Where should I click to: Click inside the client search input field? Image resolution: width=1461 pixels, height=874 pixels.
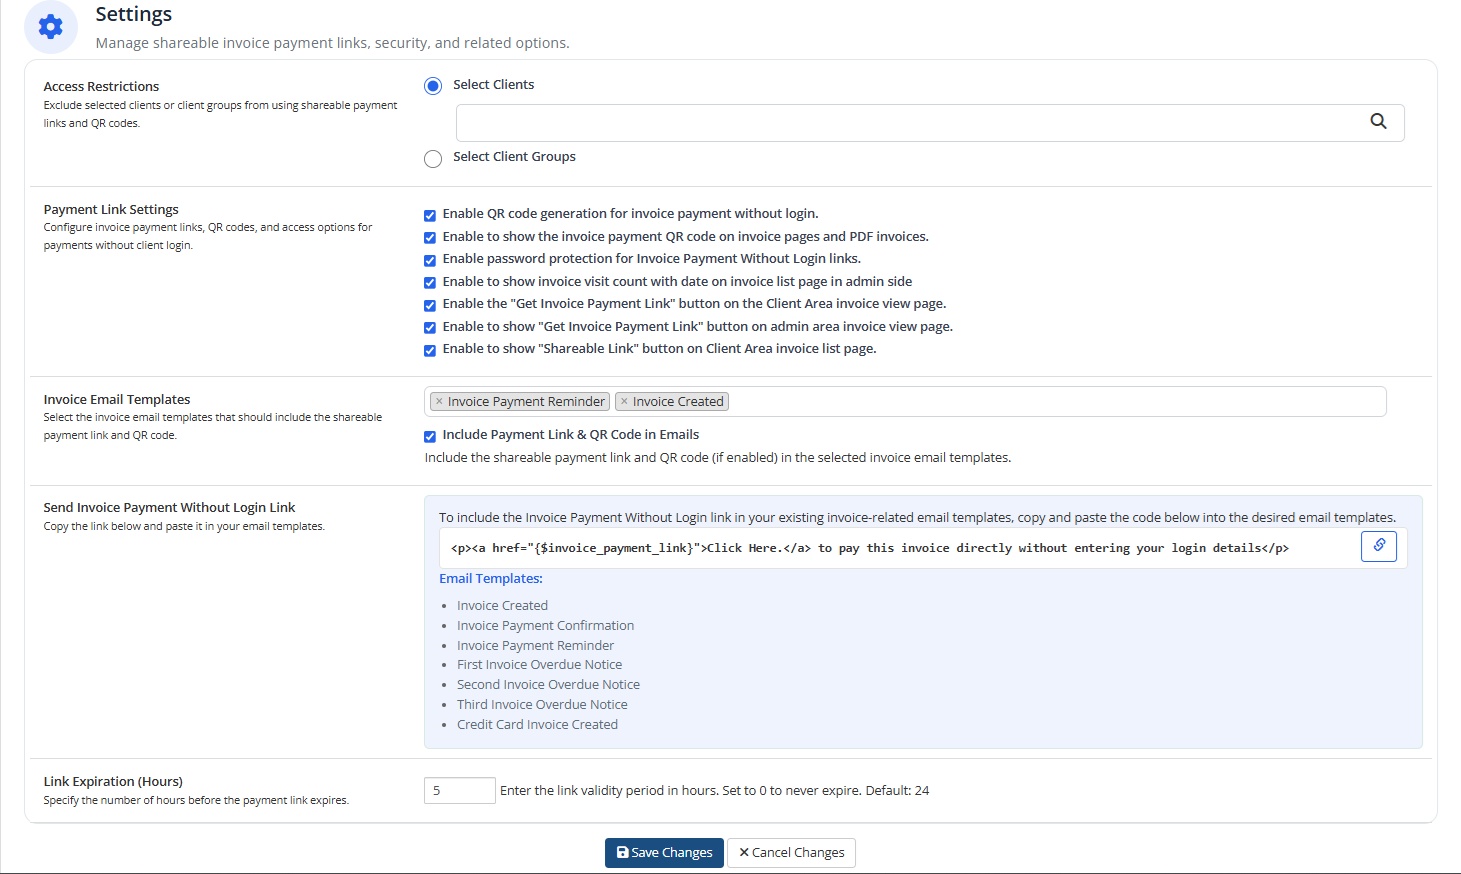point(930,123)
